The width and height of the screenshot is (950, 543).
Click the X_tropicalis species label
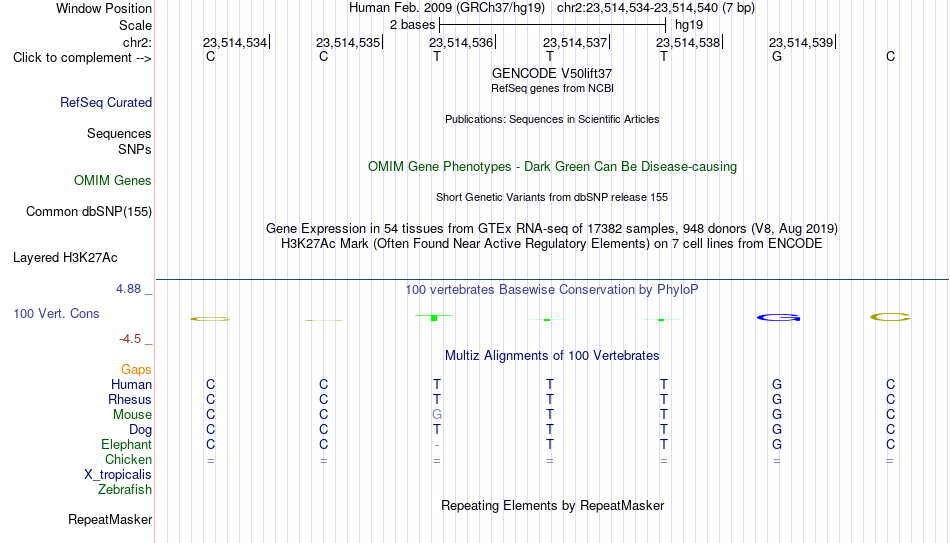pyautogui.click(x=118, y=475)
